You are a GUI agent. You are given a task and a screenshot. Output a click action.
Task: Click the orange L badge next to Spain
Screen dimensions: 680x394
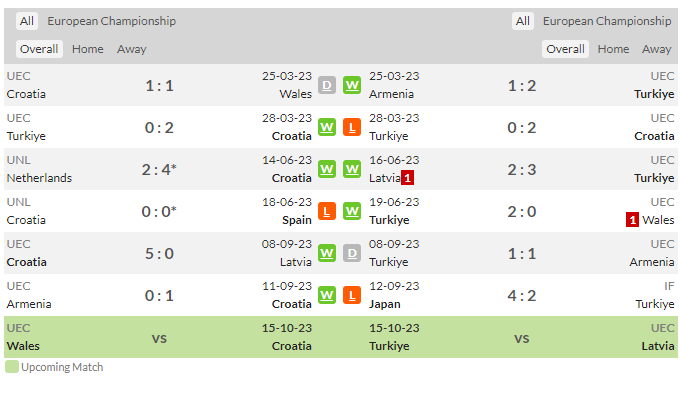coord(327,212)
